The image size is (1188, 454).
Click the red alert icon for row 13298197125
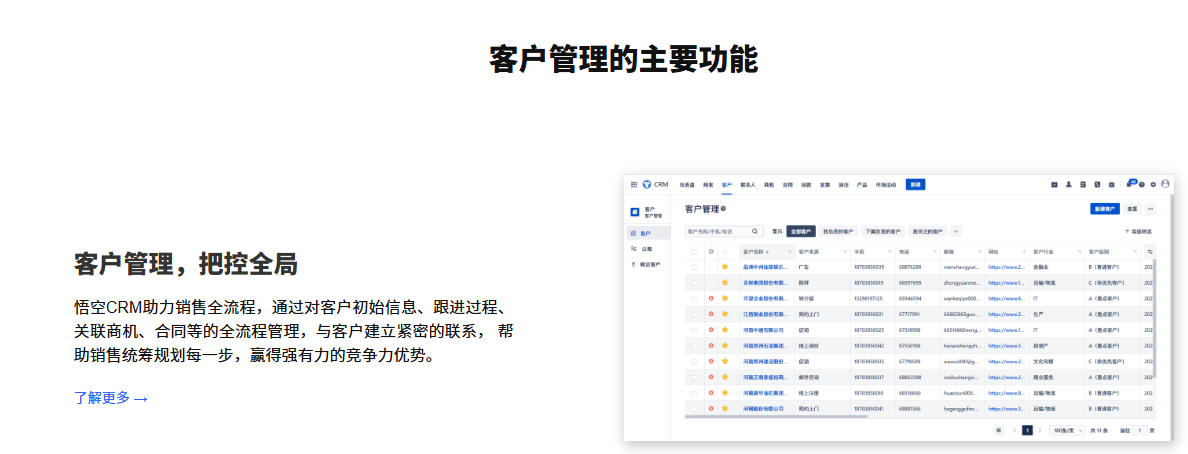pyautogui.click(x=711, y=298)
